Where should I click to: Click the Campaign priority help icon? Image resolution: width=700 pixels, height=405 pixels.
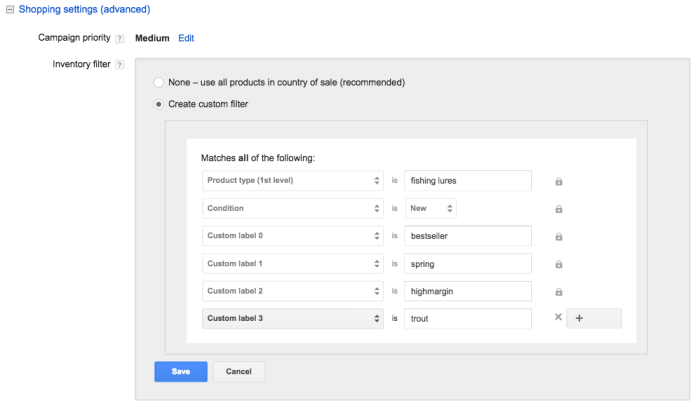pyautogui.click(x=119, y=38)
